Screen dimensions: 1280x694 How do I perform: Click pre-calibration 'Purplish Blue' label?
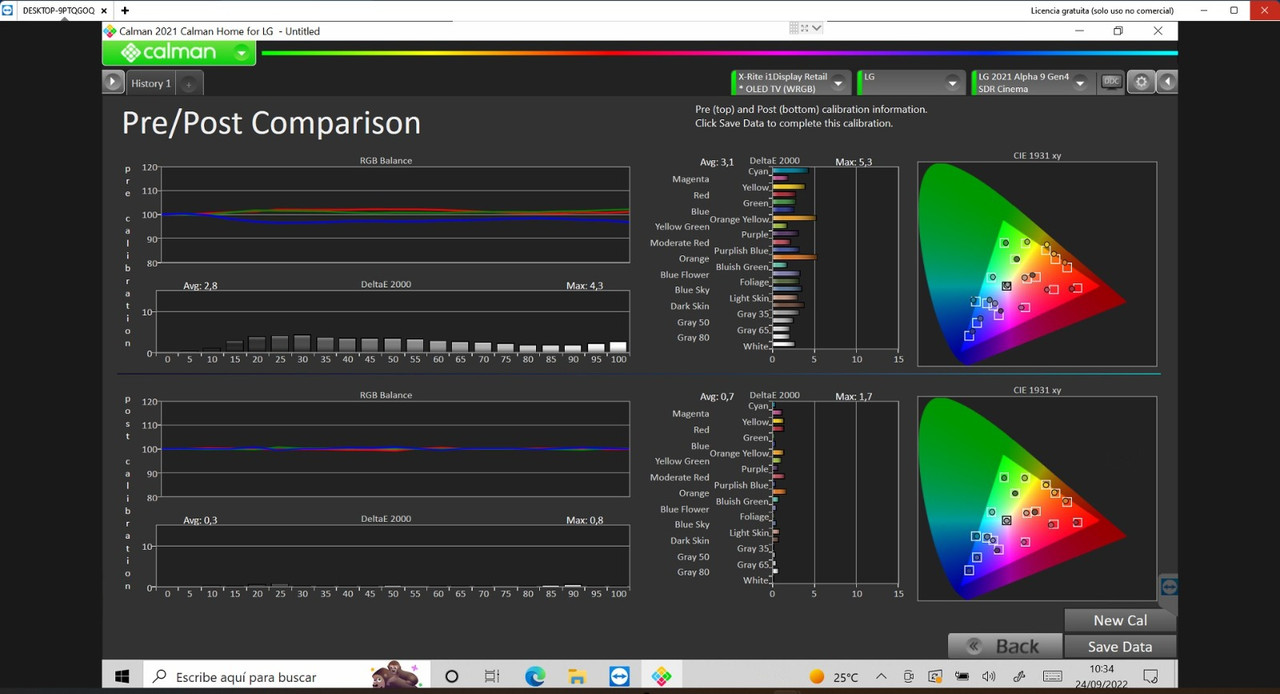point(741,251)
